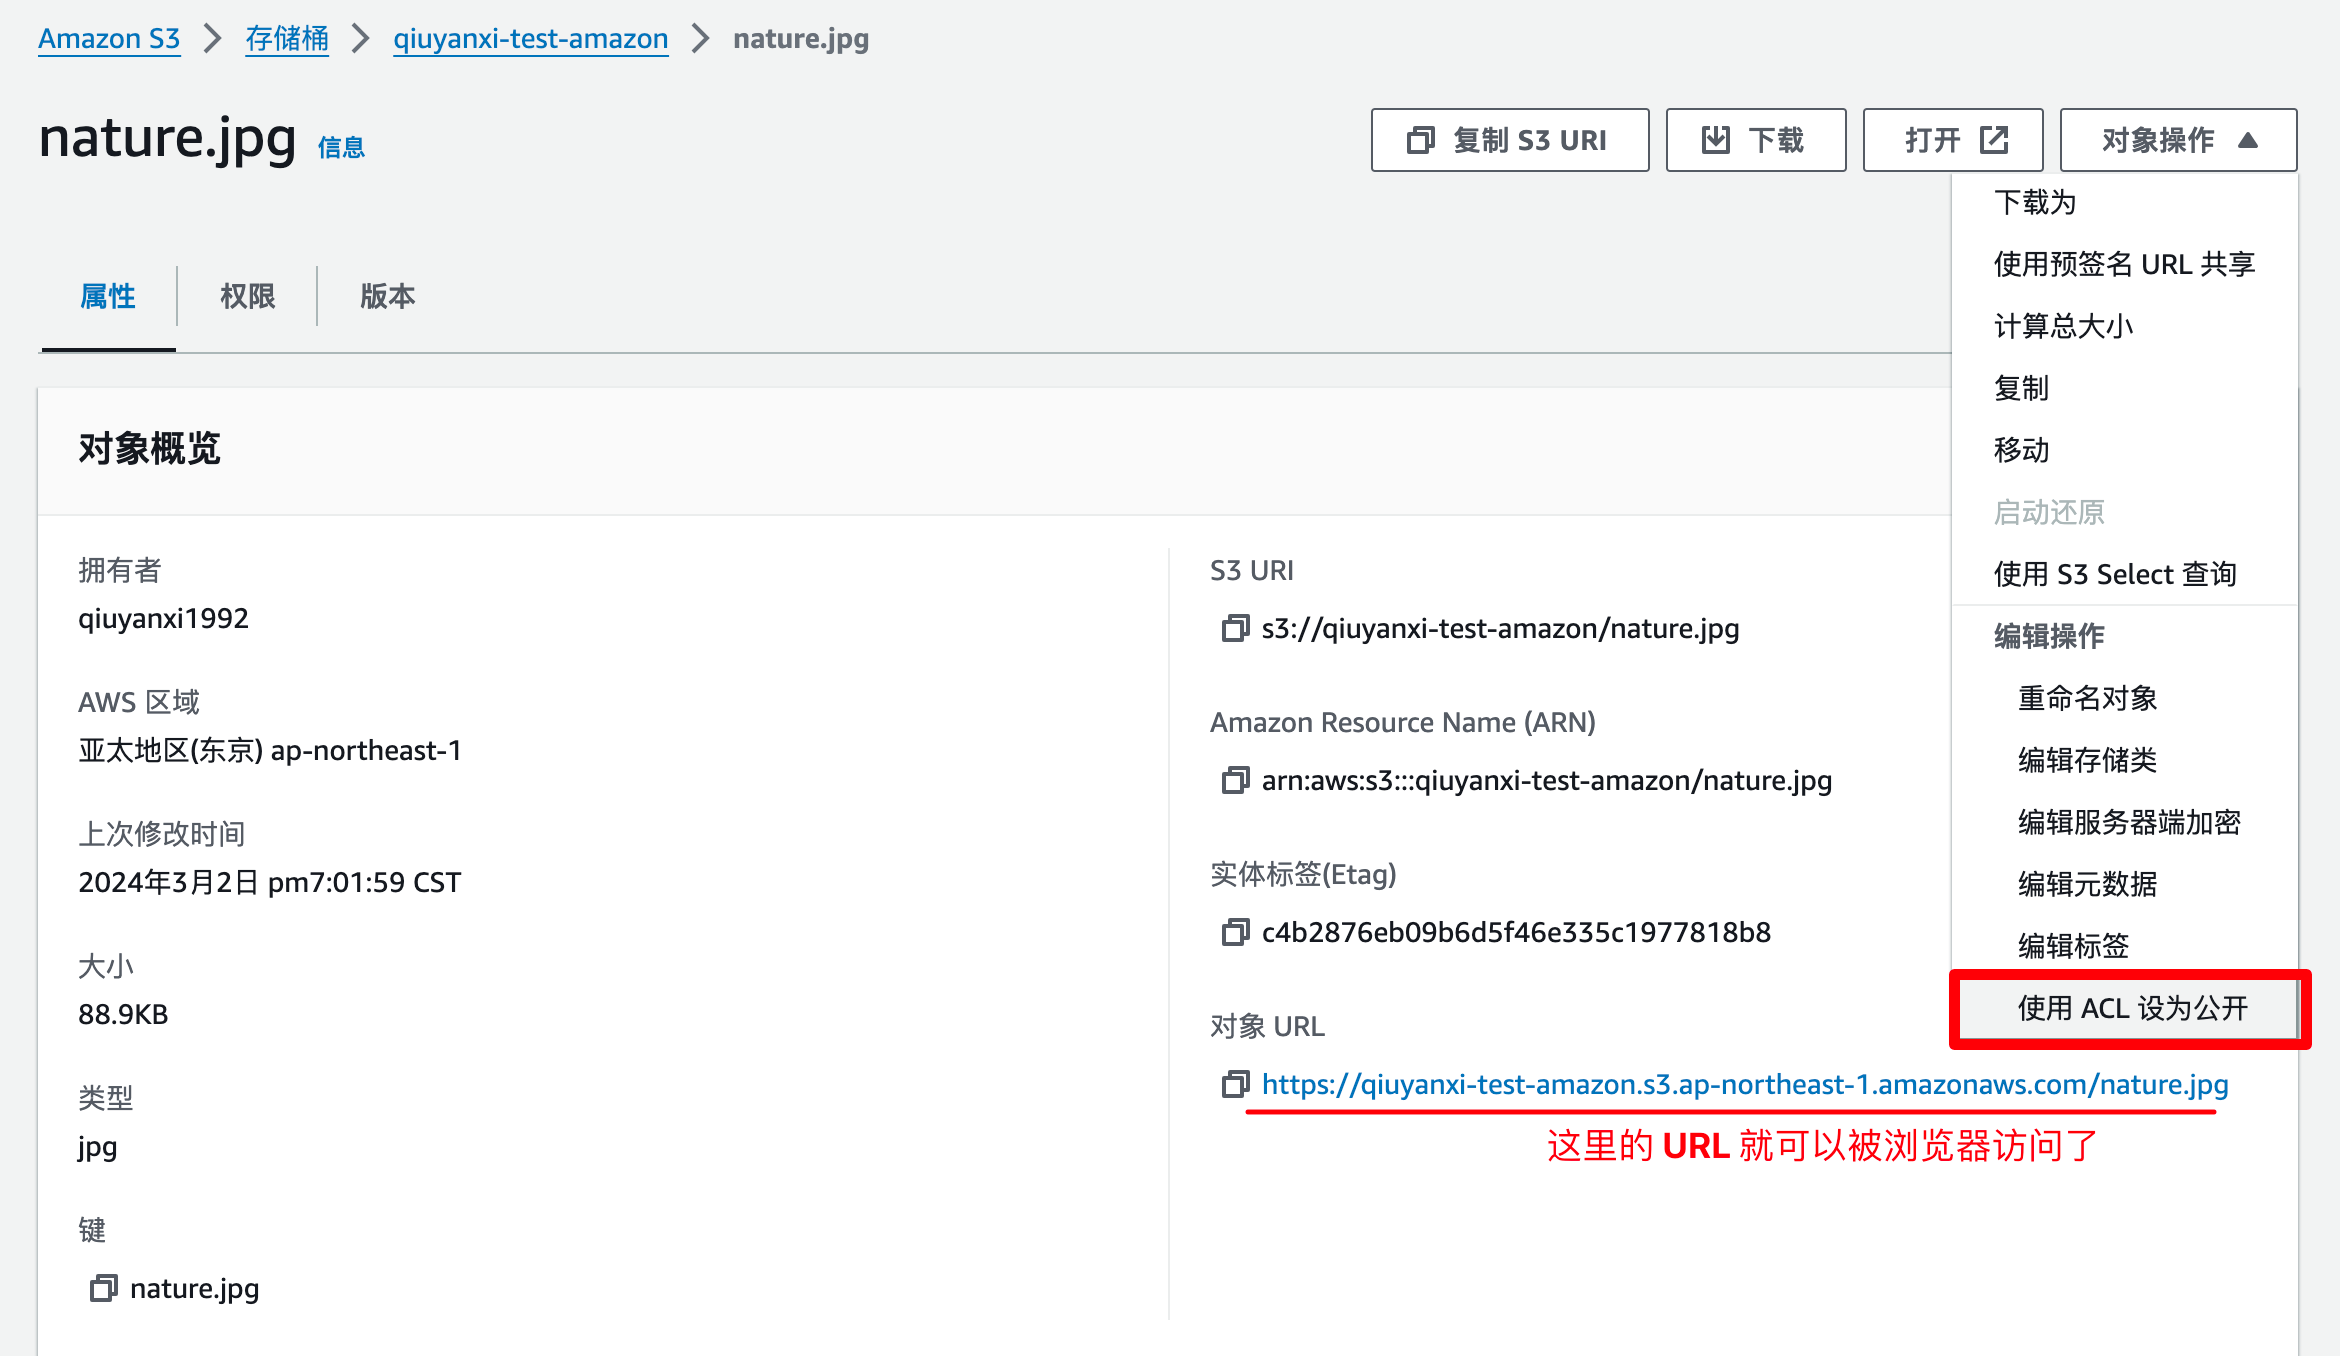
Task: Click the region text ap-northeast-1
Action: coord(366,750)
